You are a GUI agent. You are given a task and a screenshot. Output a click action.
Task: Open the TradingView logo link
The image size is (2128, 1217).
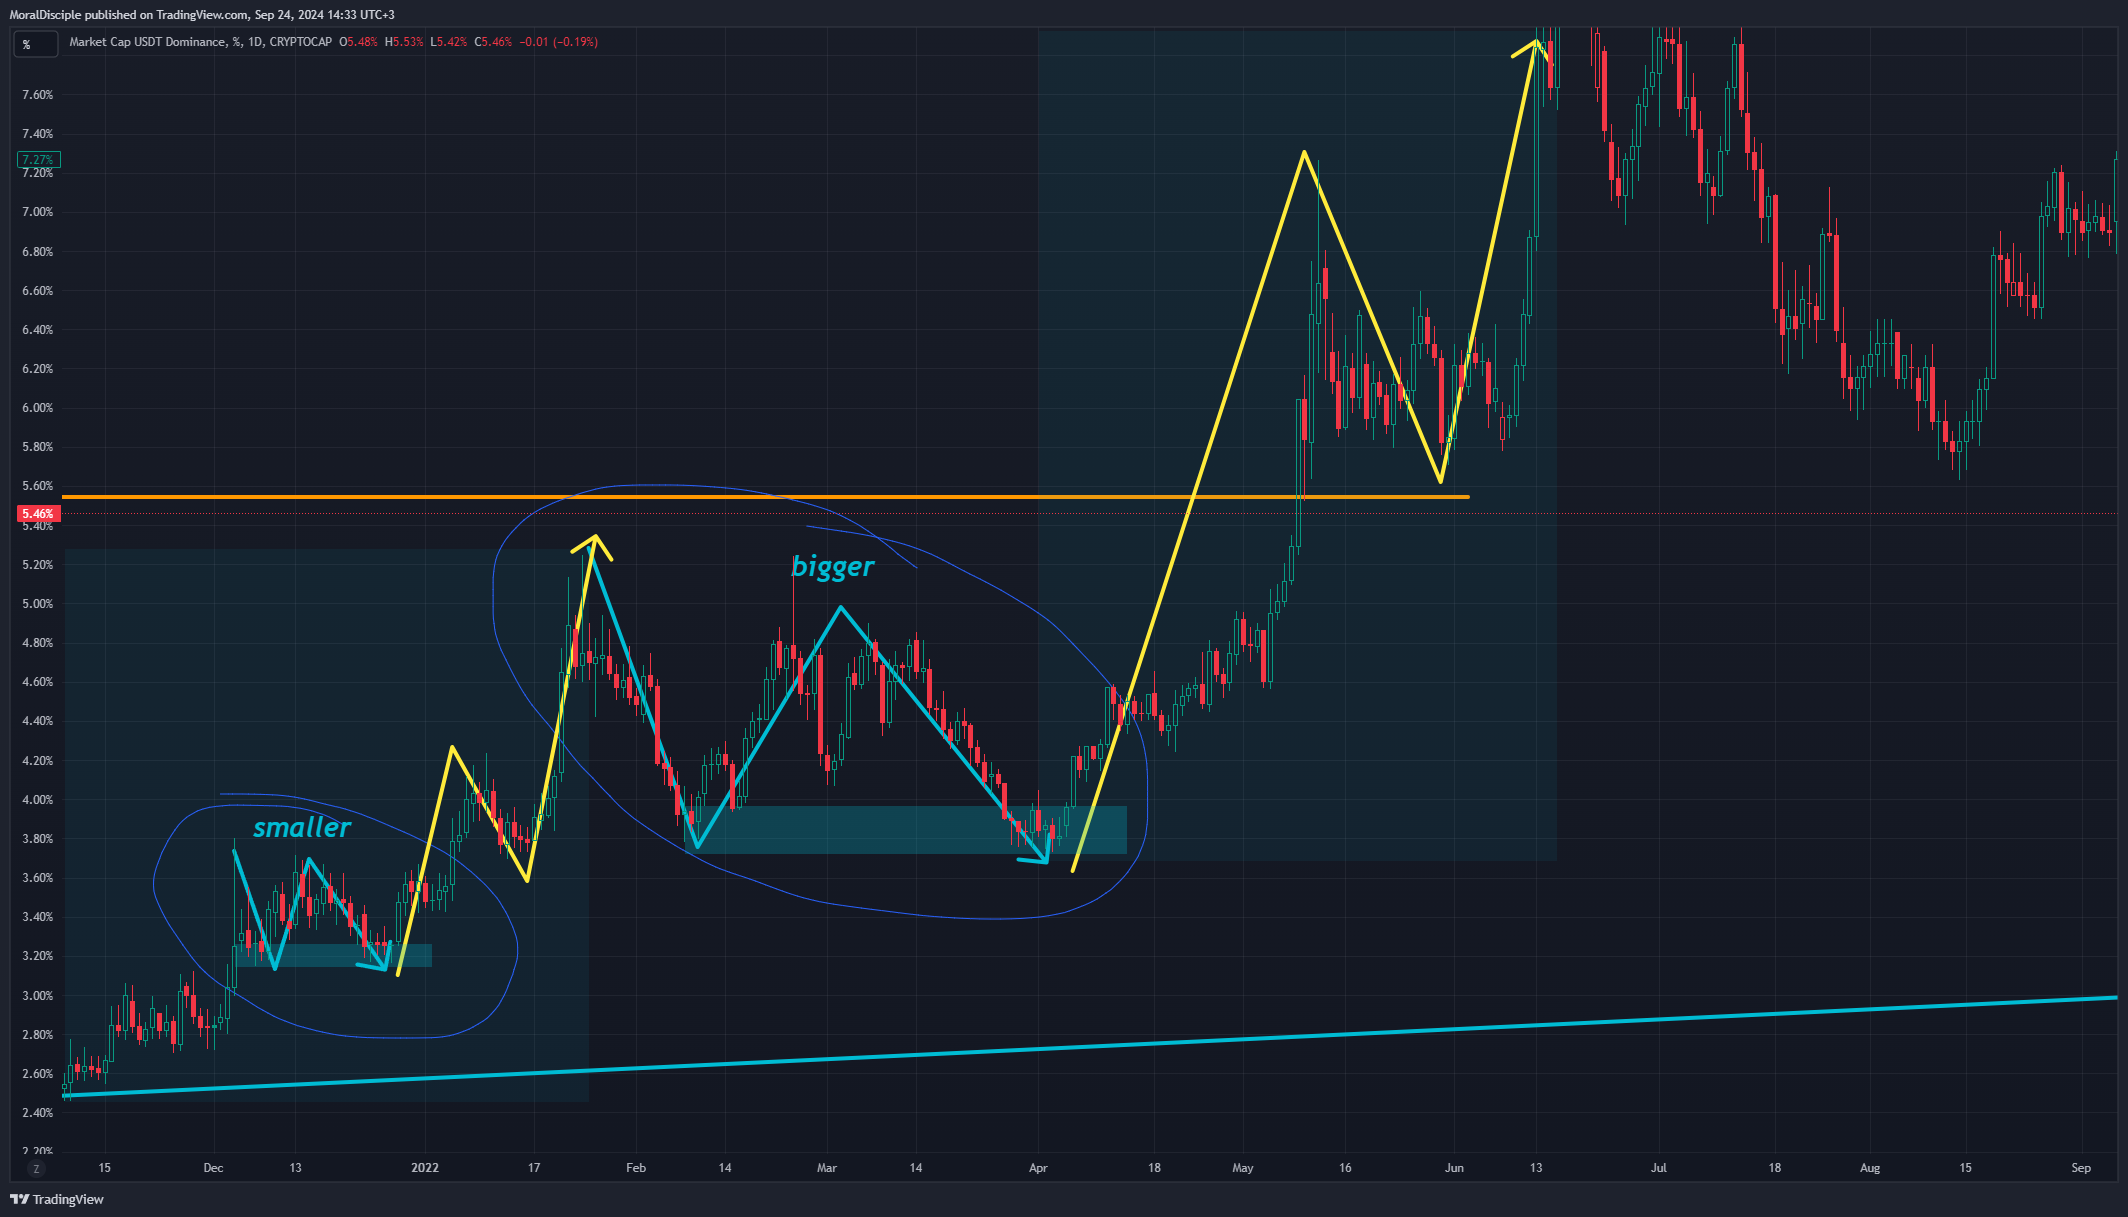57,1199
